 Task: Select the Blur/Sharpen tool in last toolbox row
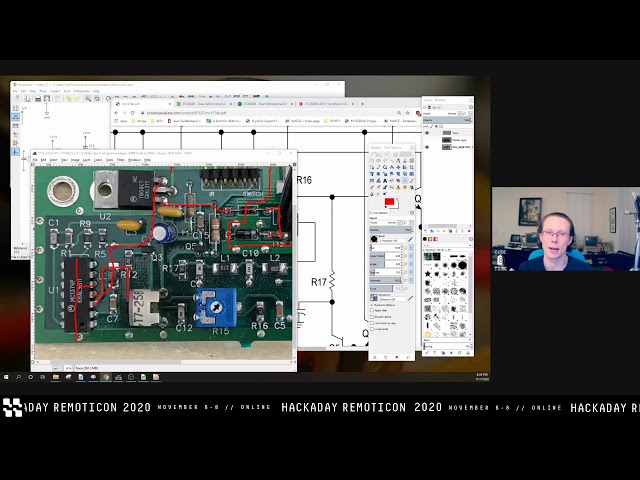pyautogui.click(x=371, y=194)
